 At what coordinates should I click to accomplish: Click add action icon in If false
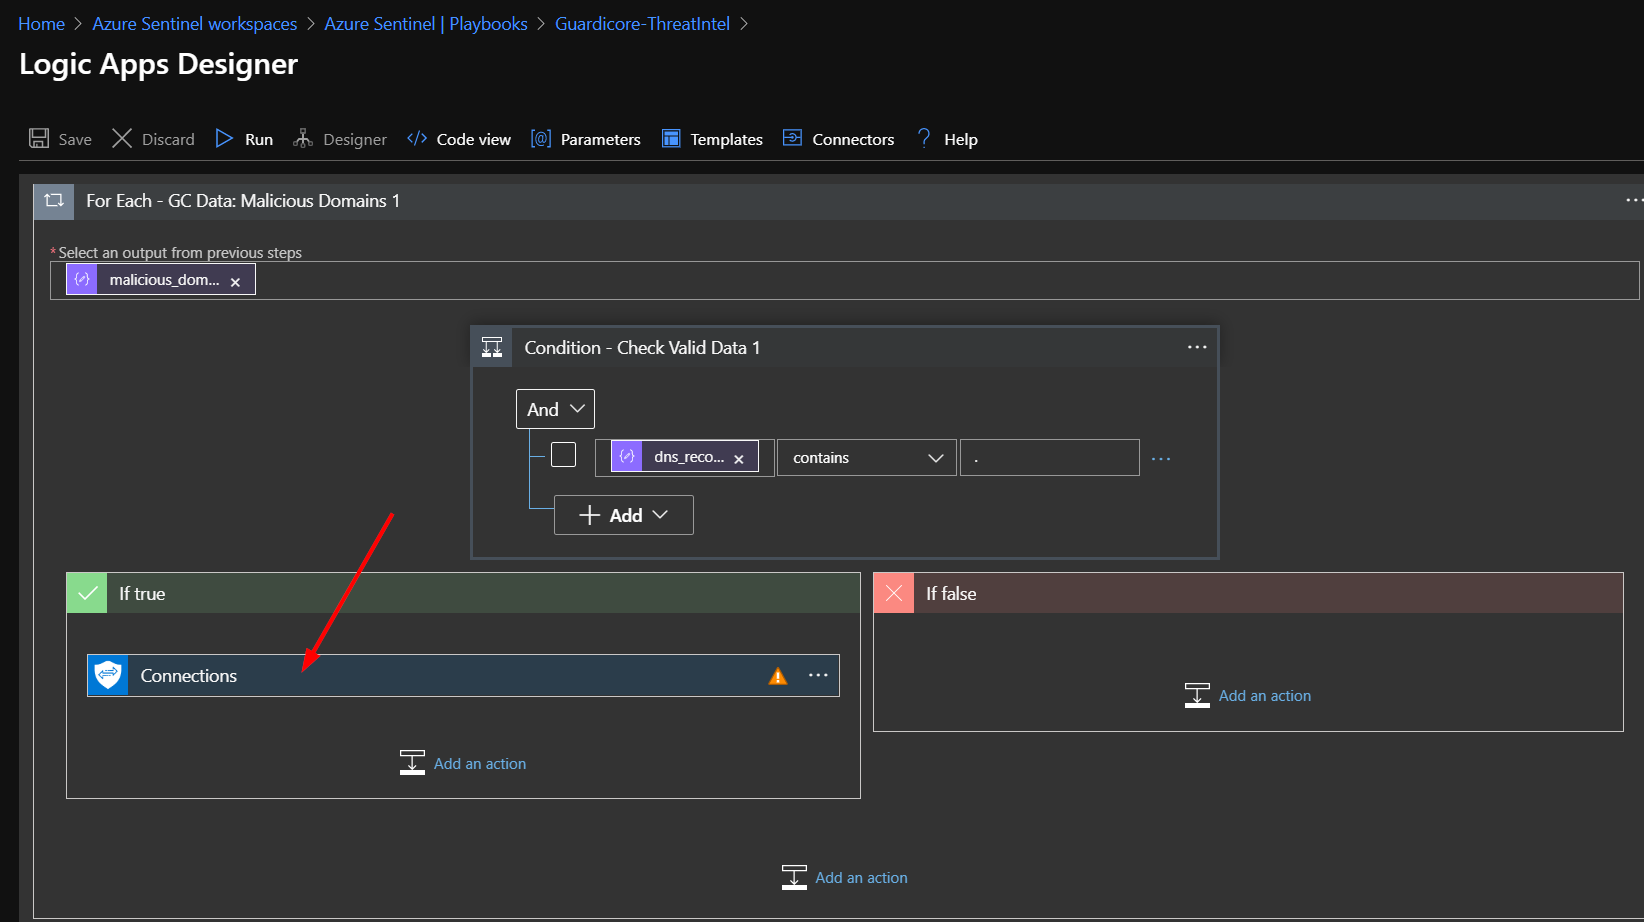(x=1197, y=695)
